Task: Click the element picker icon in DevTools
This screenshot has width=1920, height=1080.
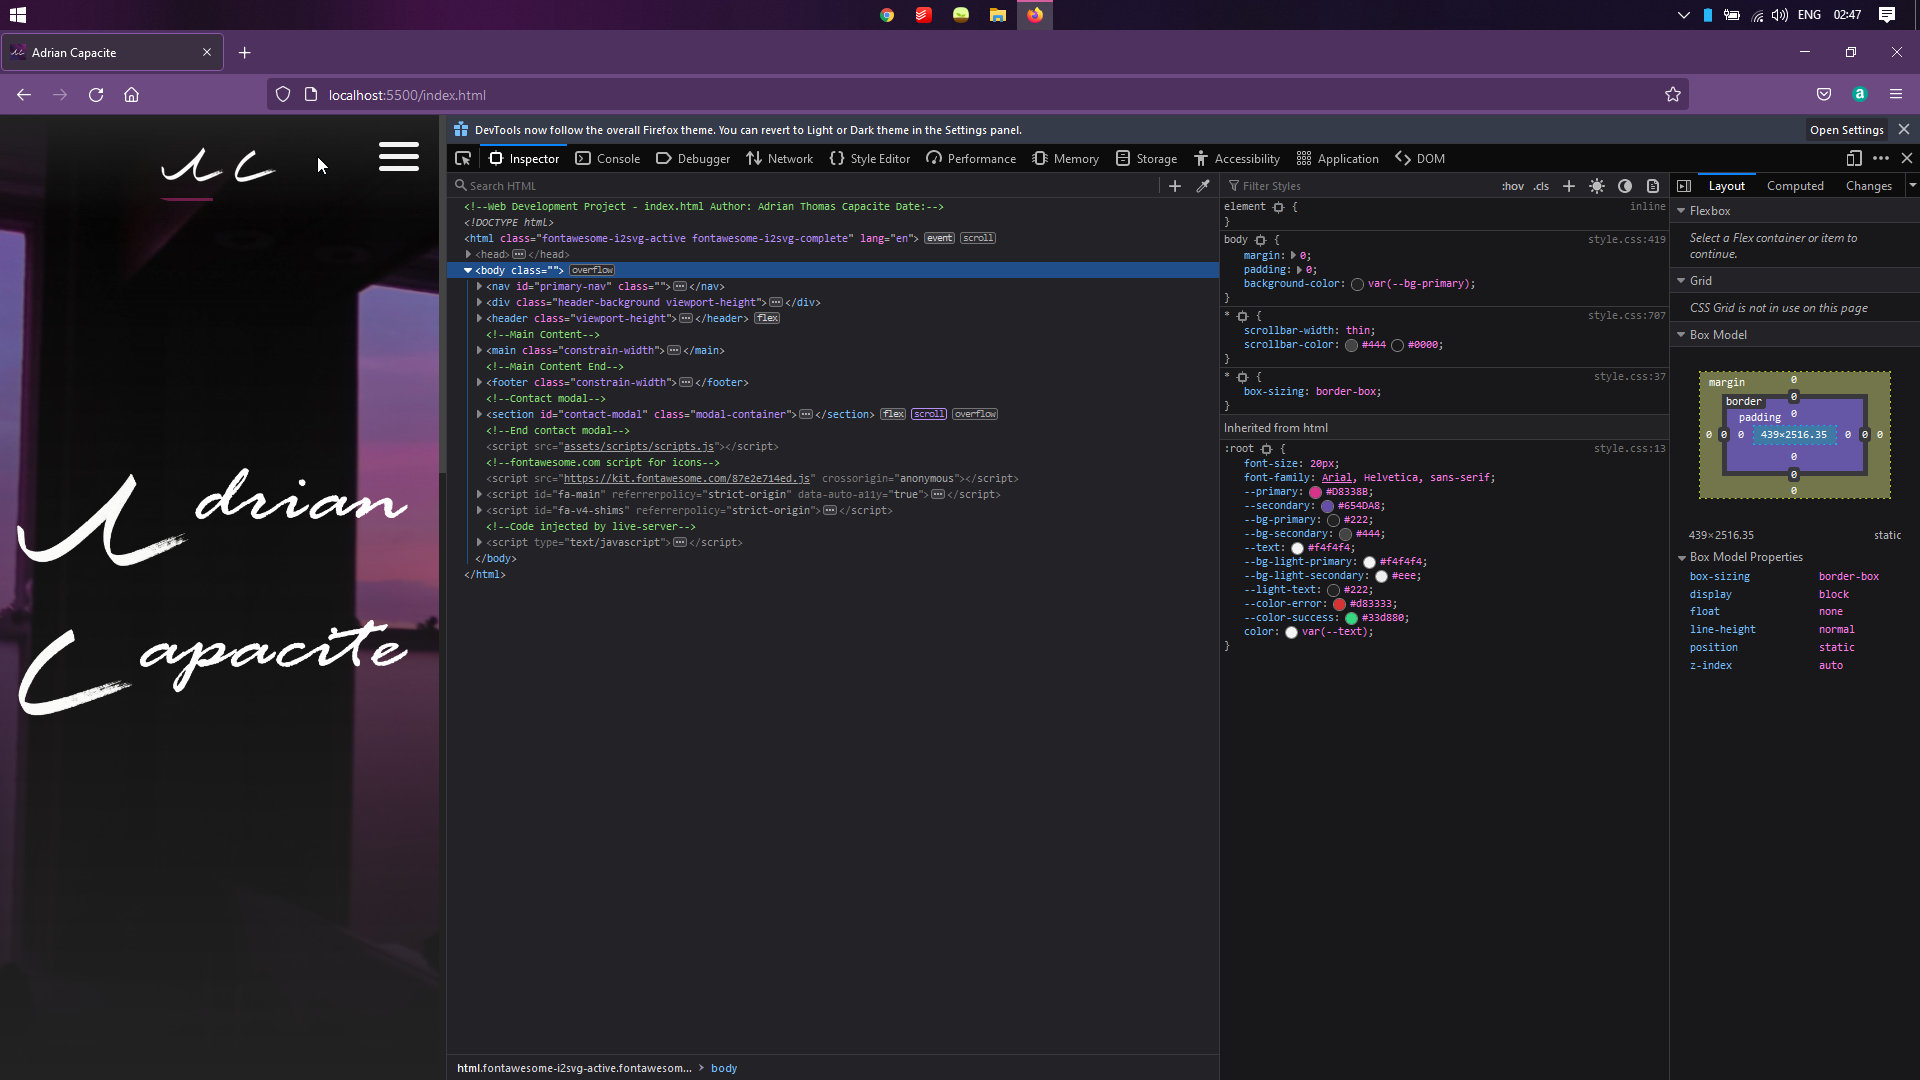Action: [x=463, y=158]
